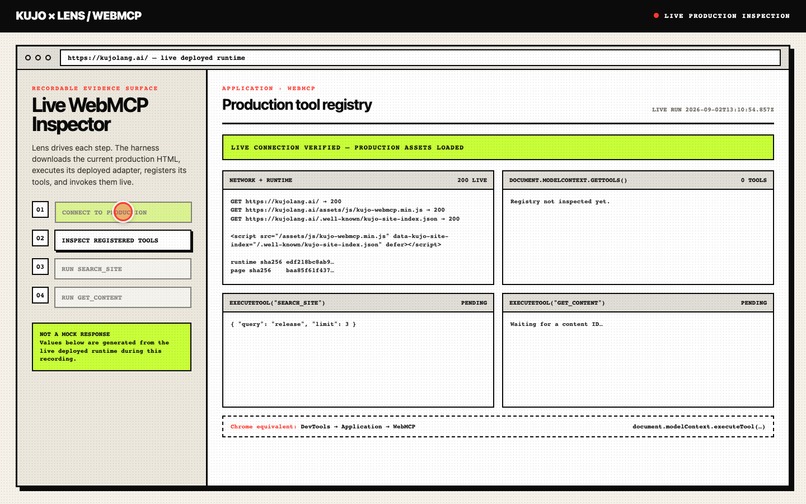Click document.modelContext.executeTool(…) footer text
This screenshot has height=504, width=806.
point(699,427)
